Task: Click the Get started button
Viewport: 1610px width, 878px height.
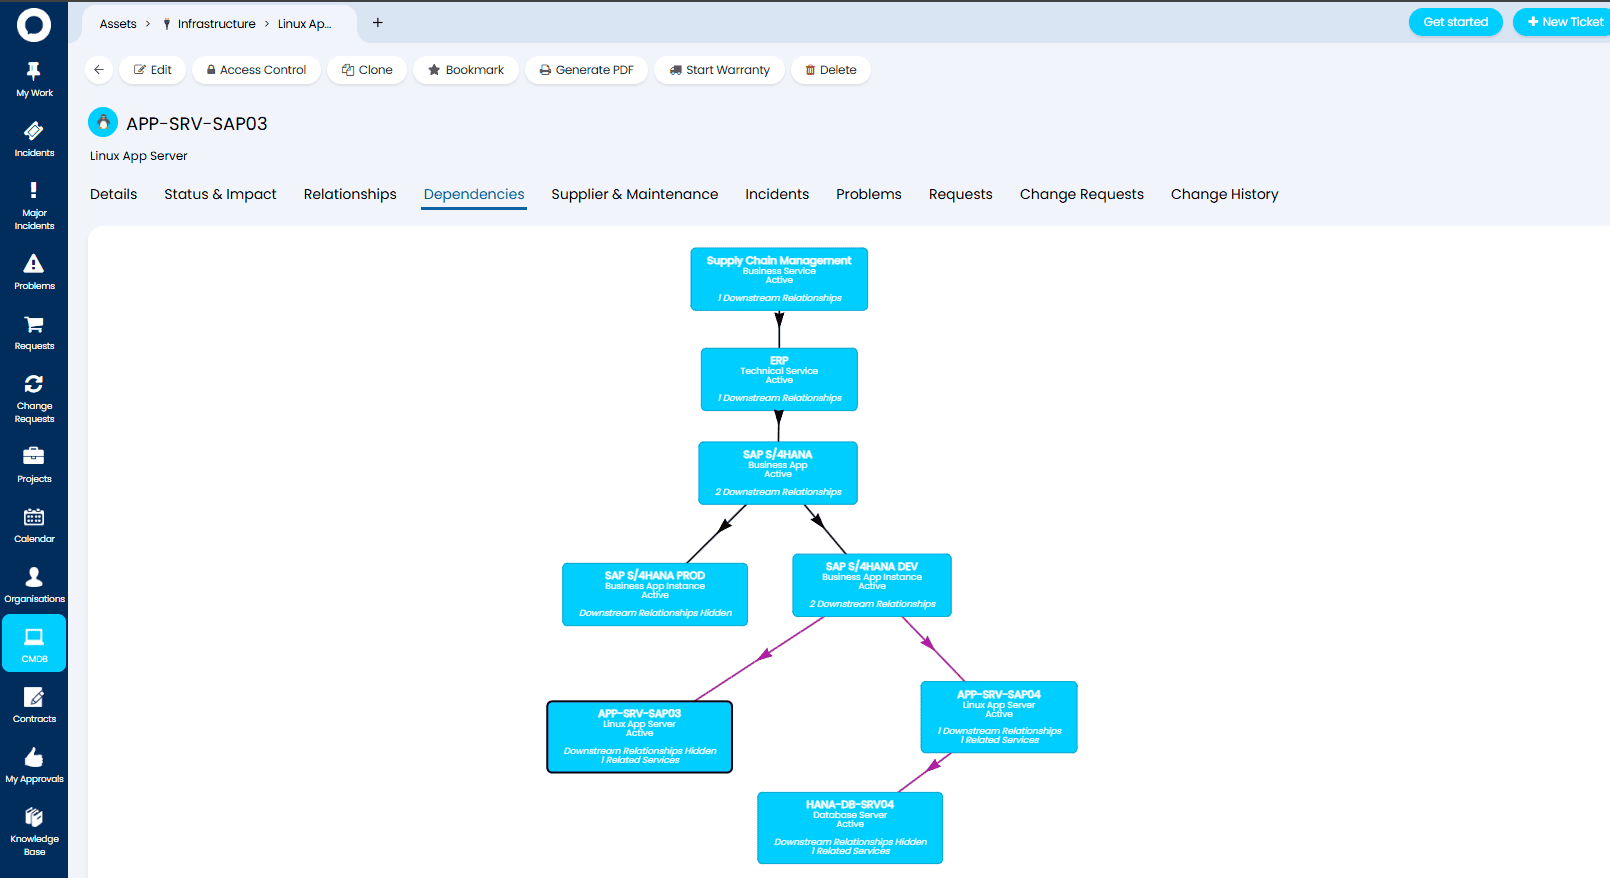Action: click(1456, 22)
